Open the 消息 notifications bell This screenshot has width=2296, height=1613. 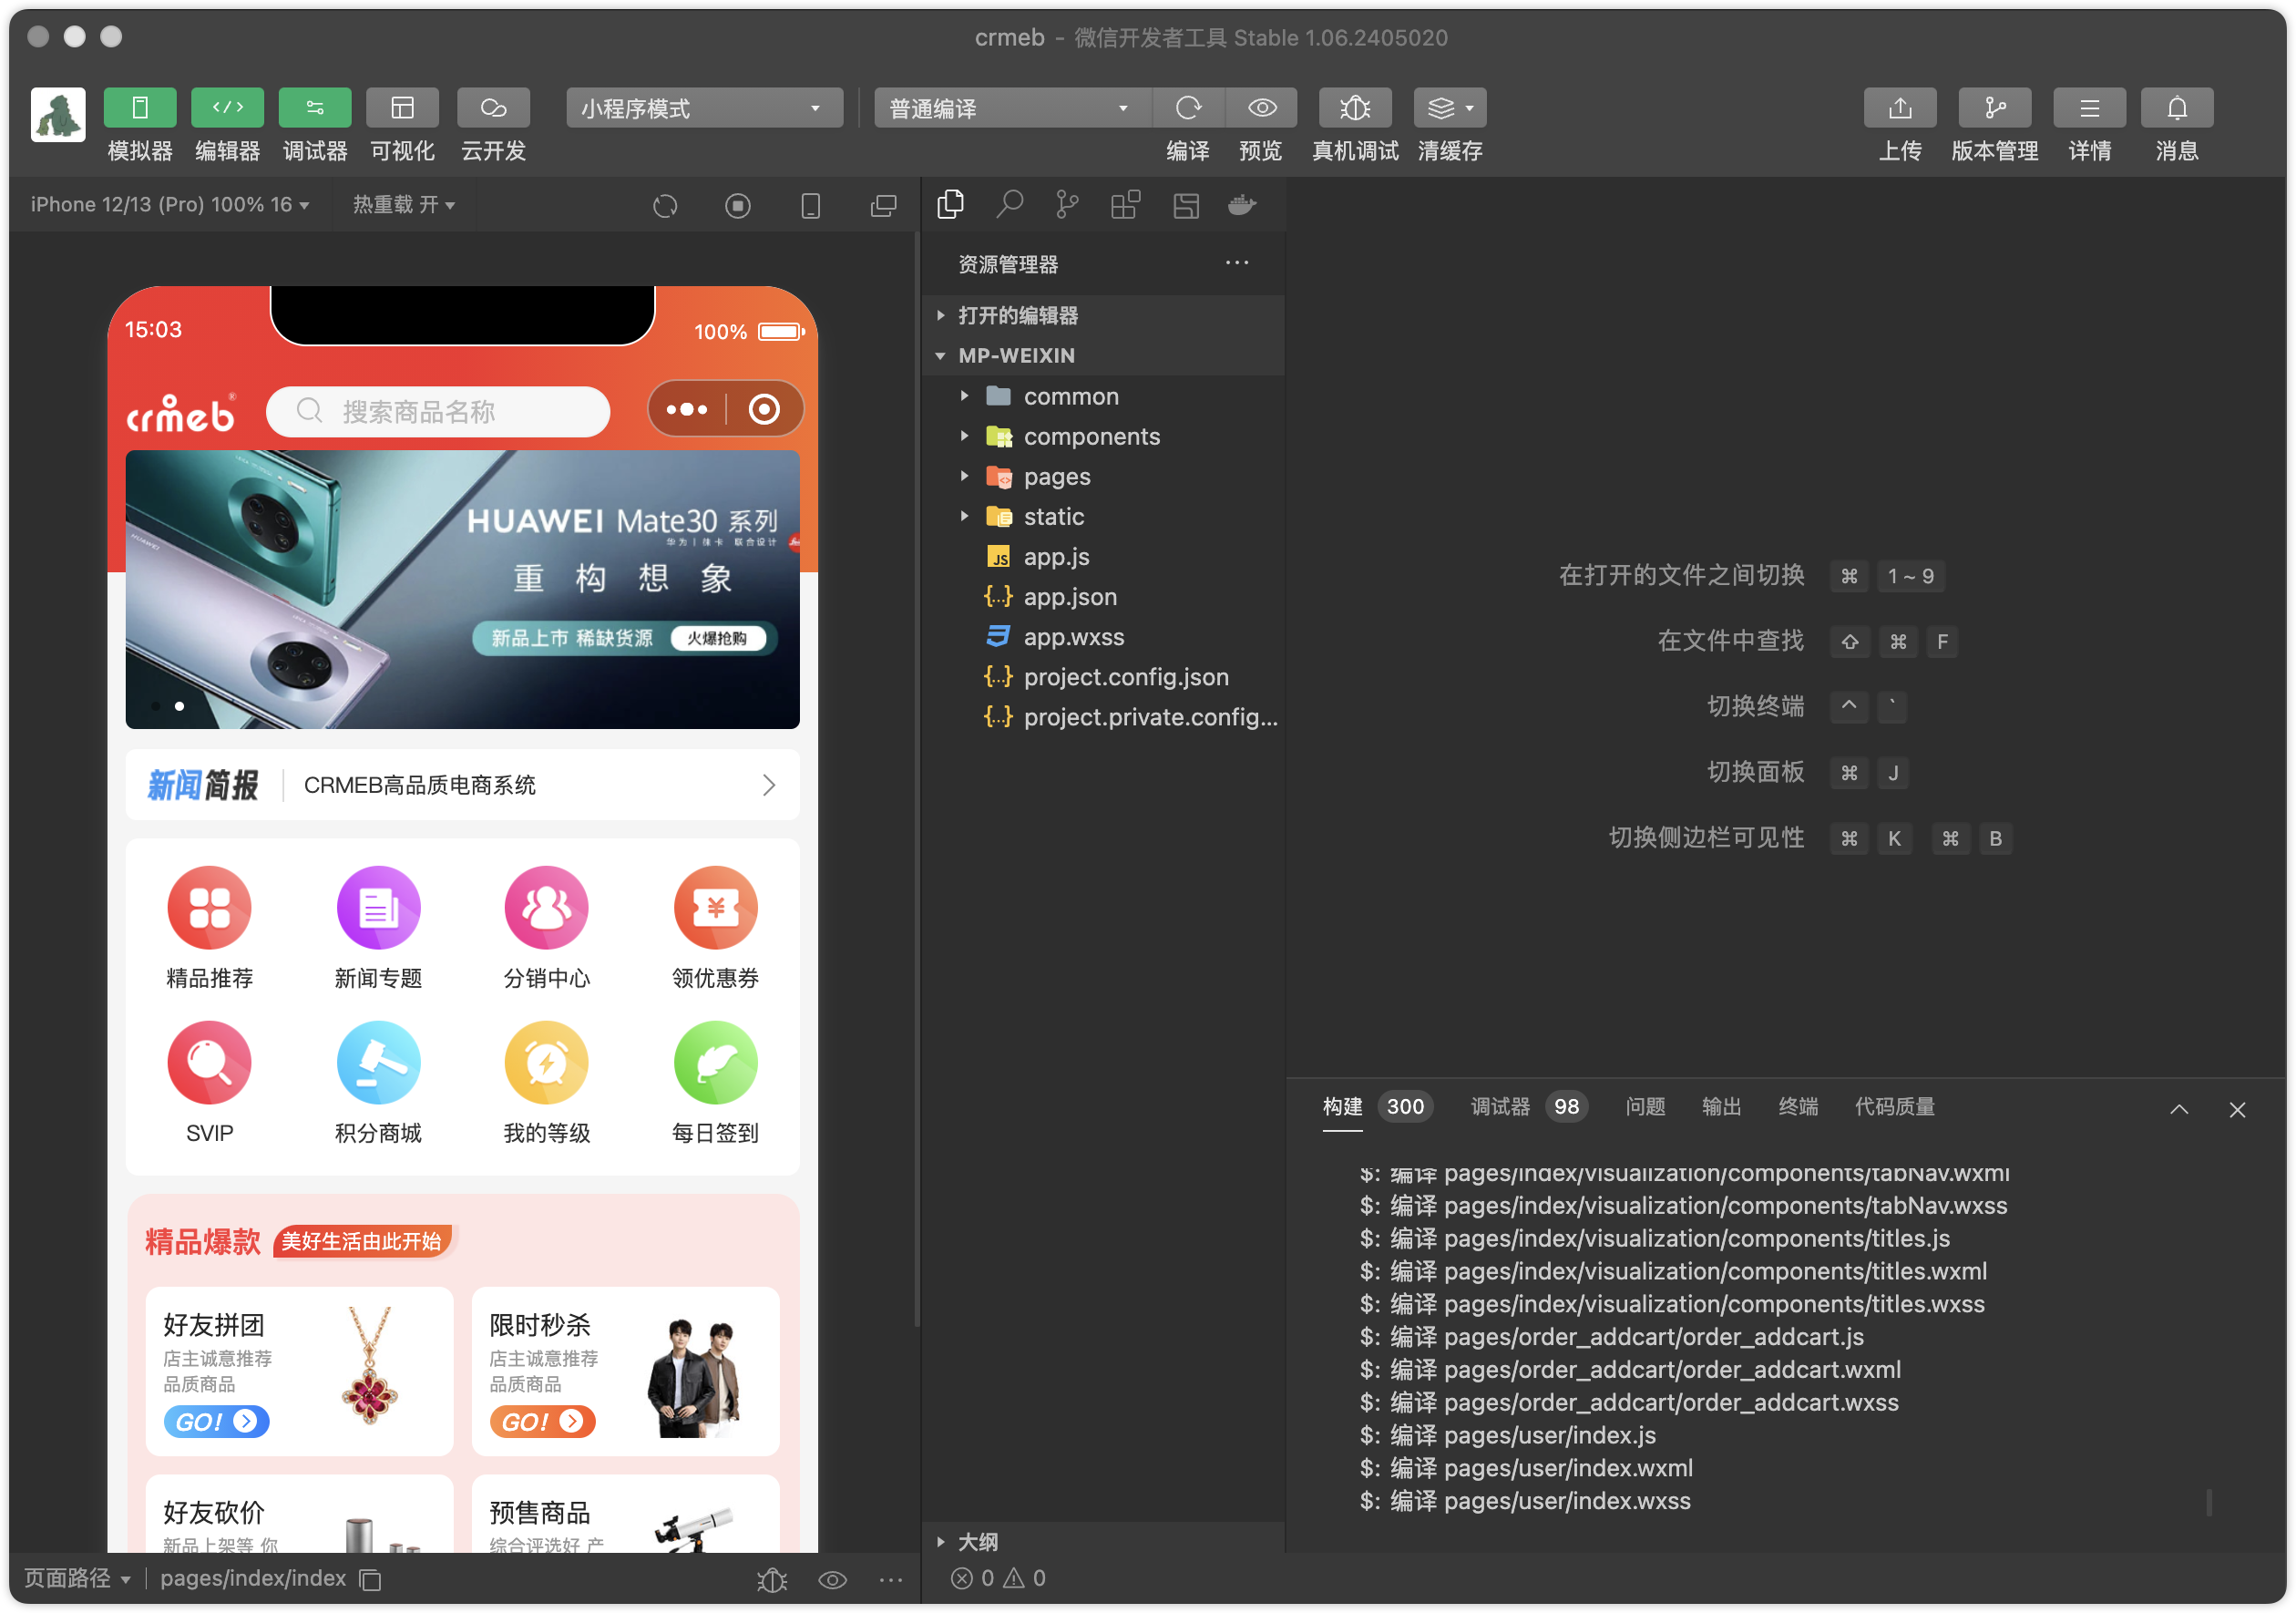coord(2177,108)
